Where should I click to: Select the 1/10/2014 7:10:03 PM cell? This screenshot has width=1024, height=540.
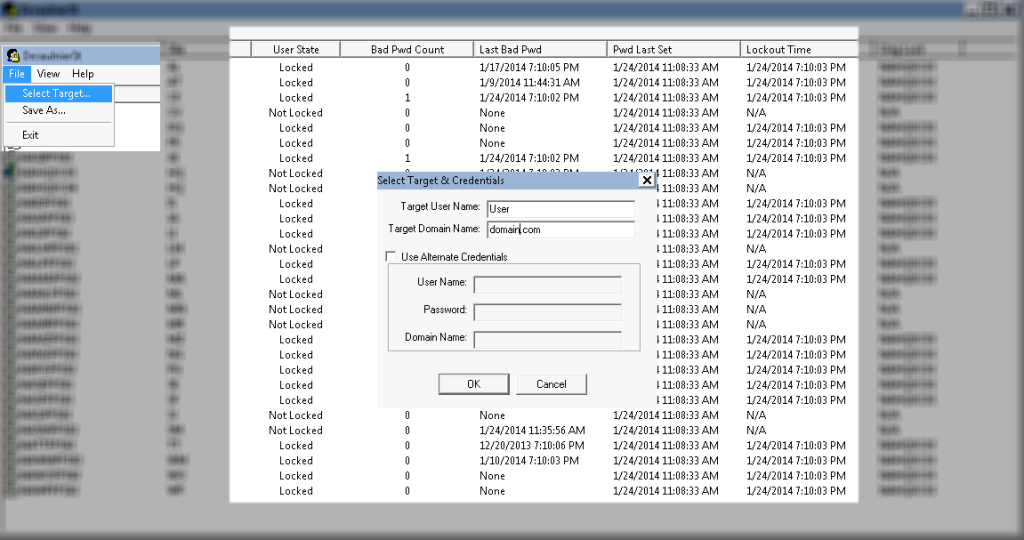click(x=529, y=460)
